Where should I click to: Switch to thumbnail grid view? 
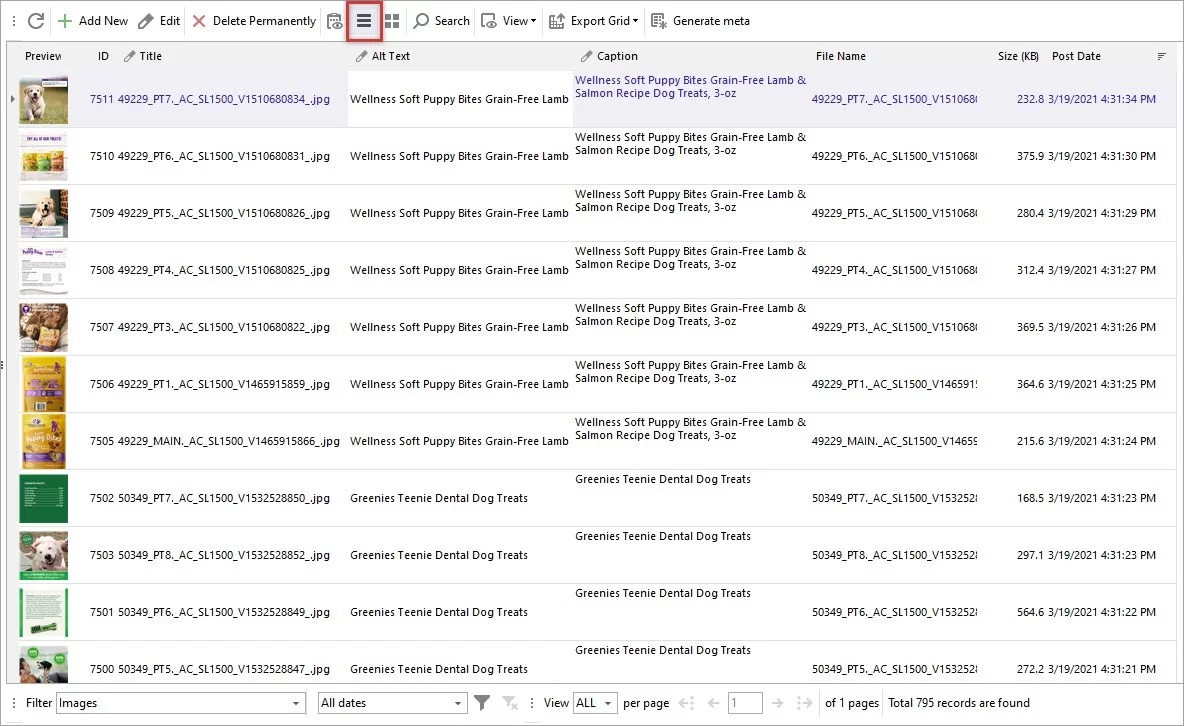(x=392, y=20)
